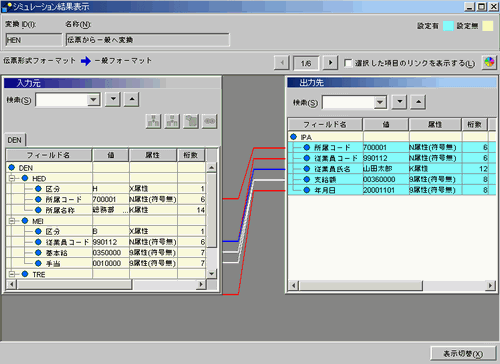Search downward in the input source panel
This screenshot has width=500, height=364.
coord(113,99)
